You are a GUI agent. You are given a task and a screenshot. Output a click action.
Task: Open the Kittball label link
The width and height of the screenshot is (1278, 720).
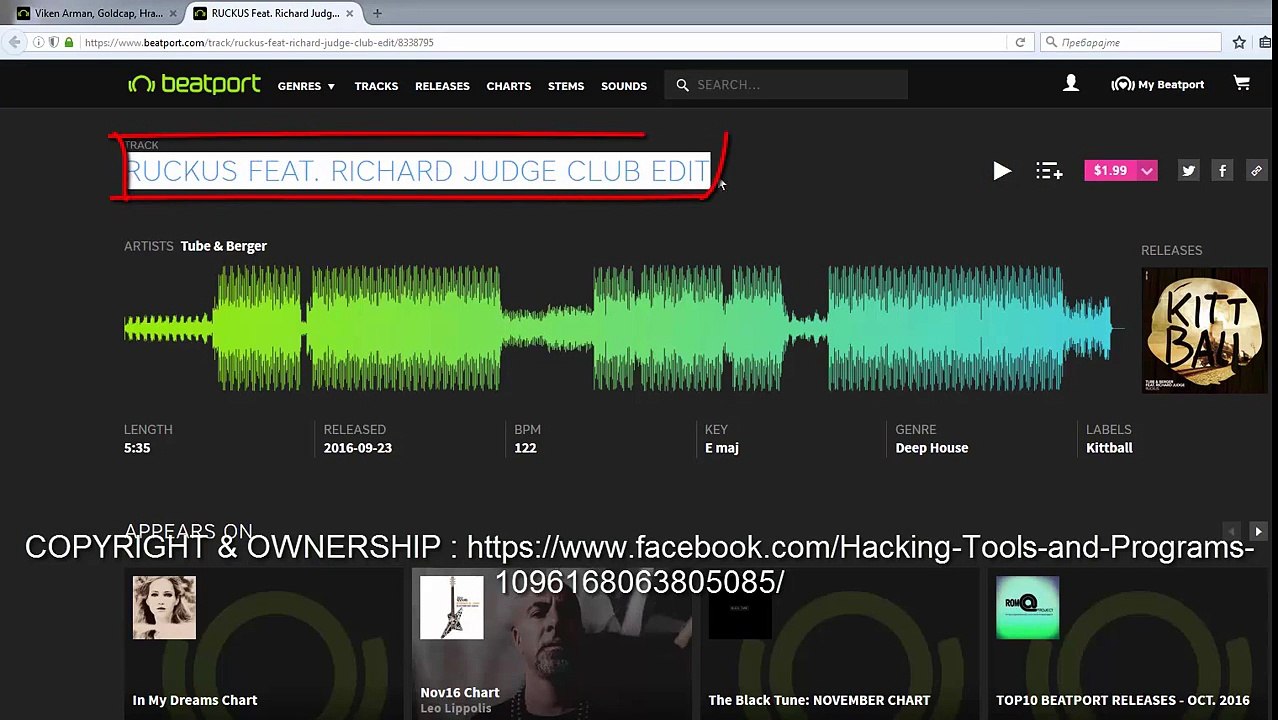click(x=1109, y=448)
